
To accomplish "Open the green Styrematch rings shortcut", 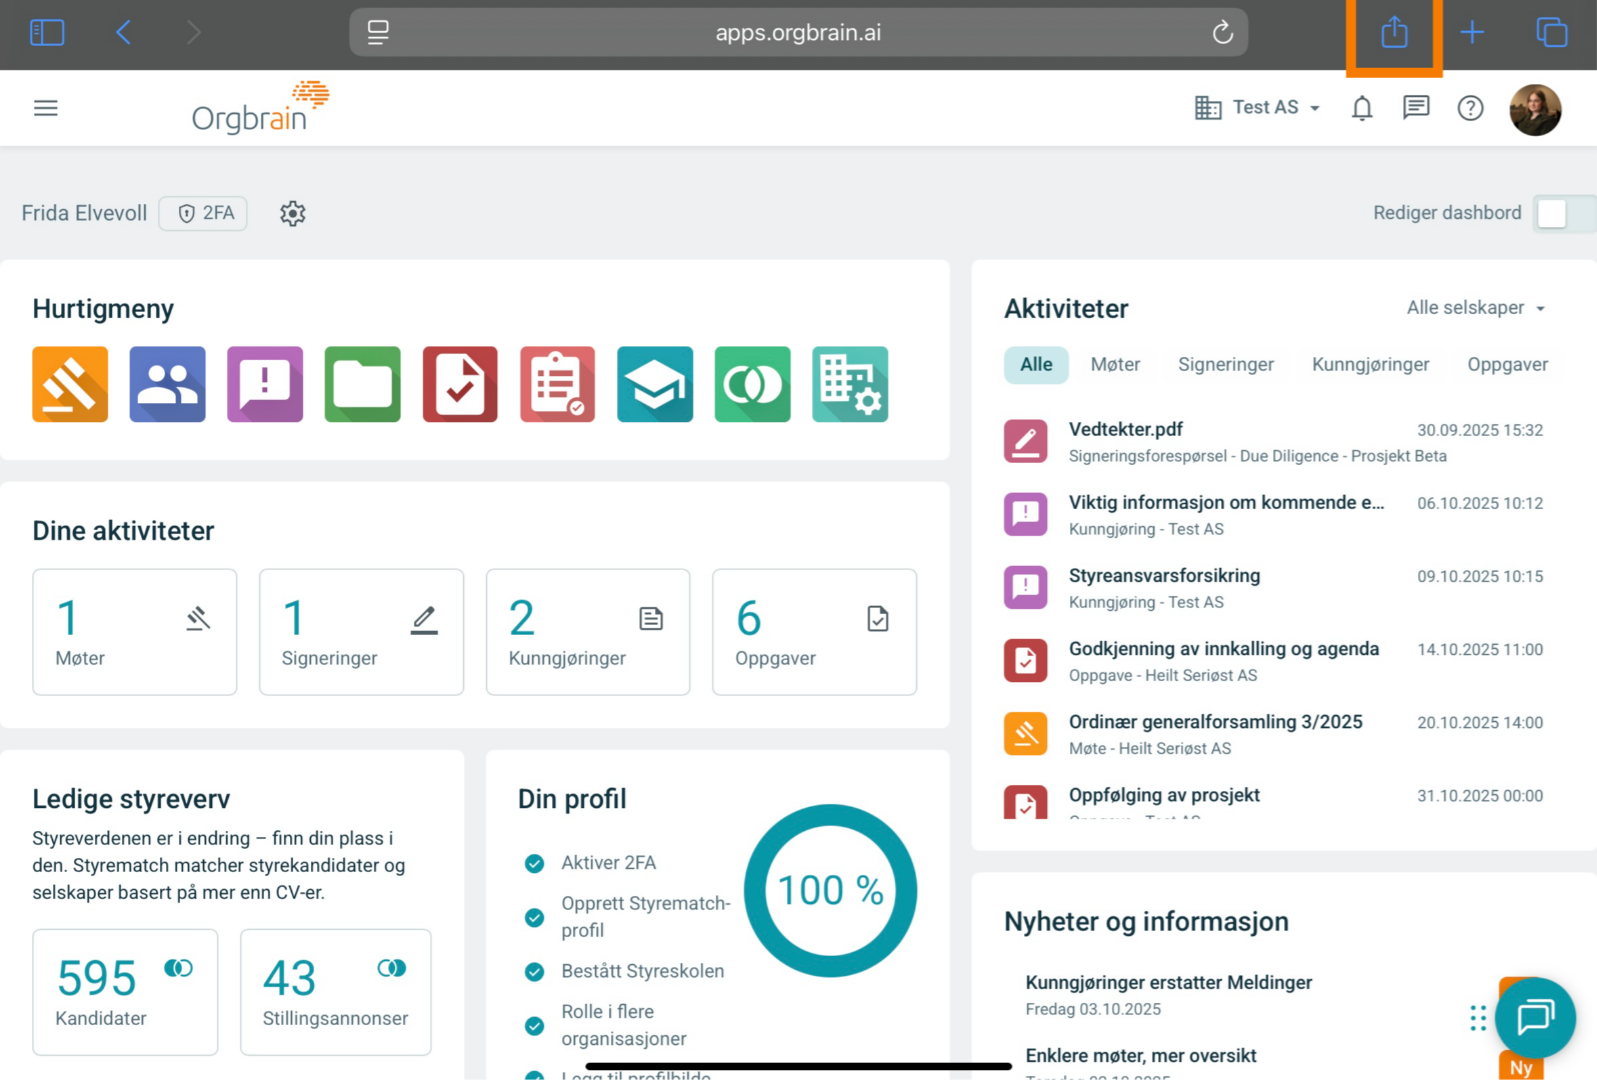I will pyautogui.click(x=752, y=384).
